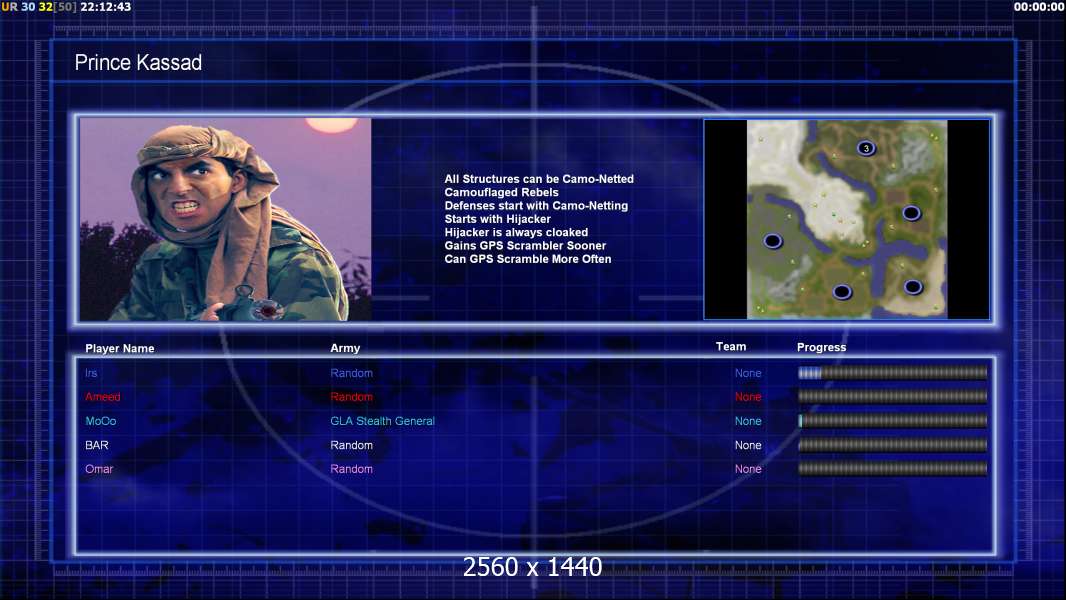This screenshot has width=1066, height=600.
Task: Click 'All Structures can be Camo-Netted' line
Action: [539, 179]
